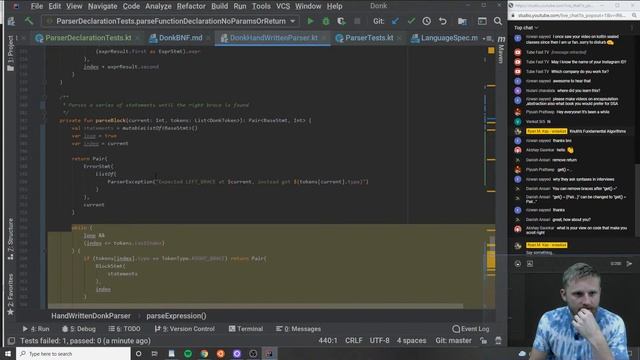Stop the running process button
Image resolution: width=640 pixels, height=360 pixels.
tap(357, 21)
